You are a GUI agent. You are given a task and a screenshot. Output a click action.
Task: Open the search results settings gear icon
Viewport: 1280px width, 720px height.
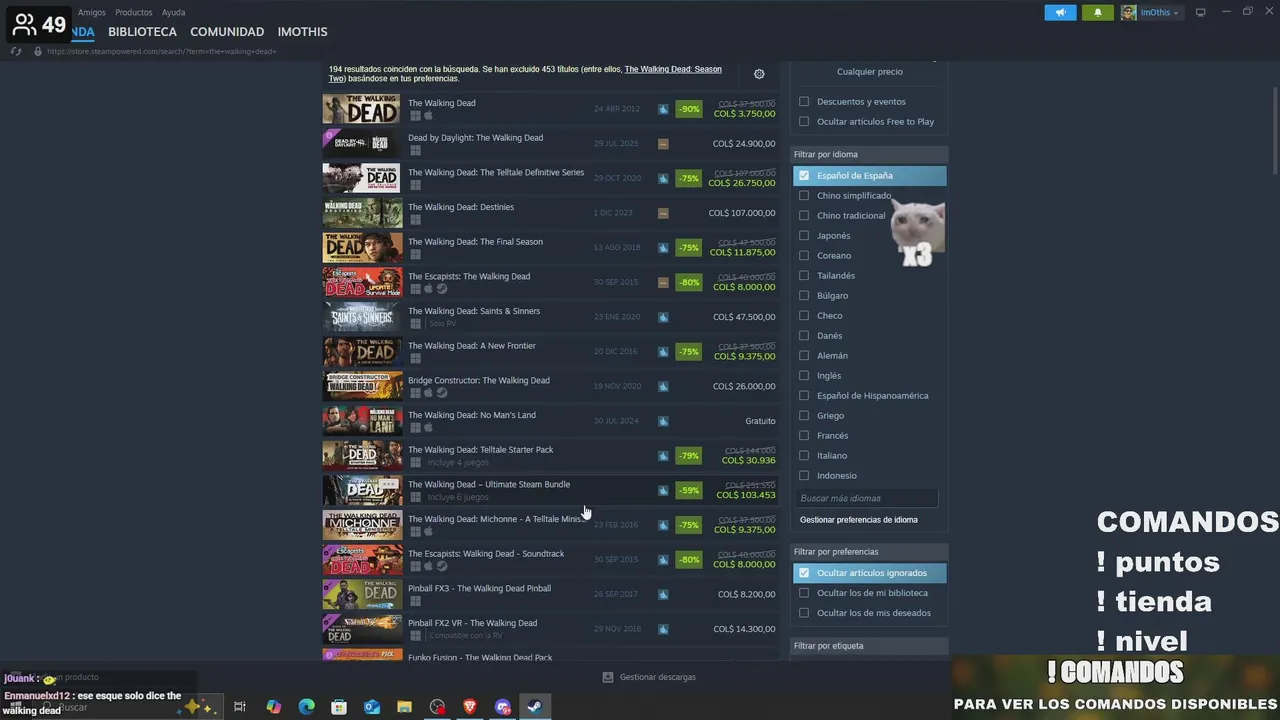click(x=759, y=74)
